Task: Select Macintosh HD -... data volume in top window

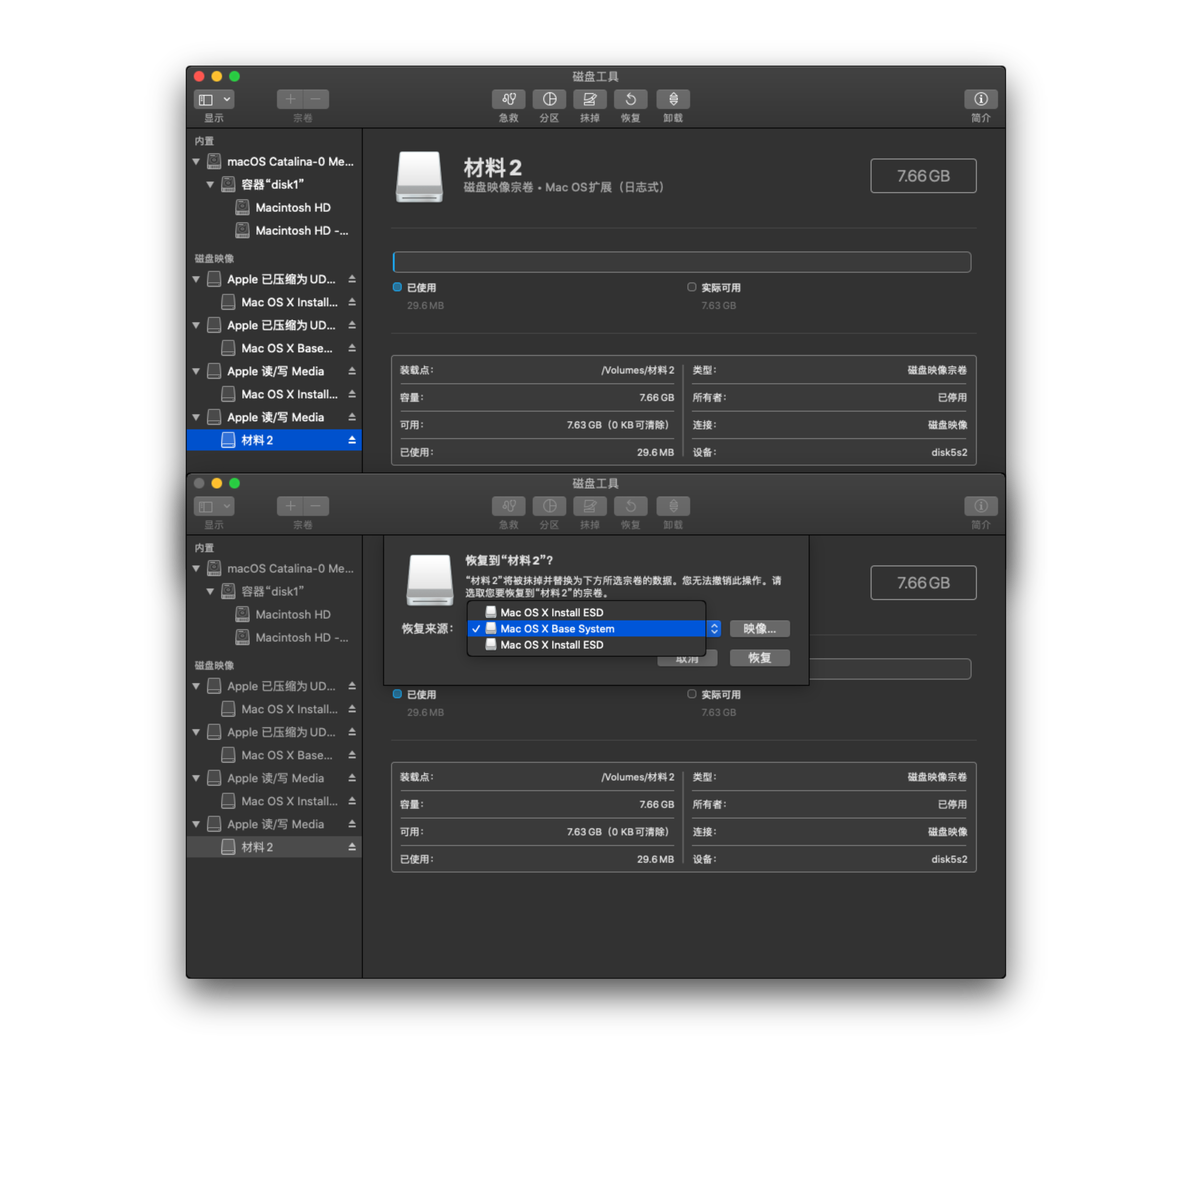Action: [274, 230]
